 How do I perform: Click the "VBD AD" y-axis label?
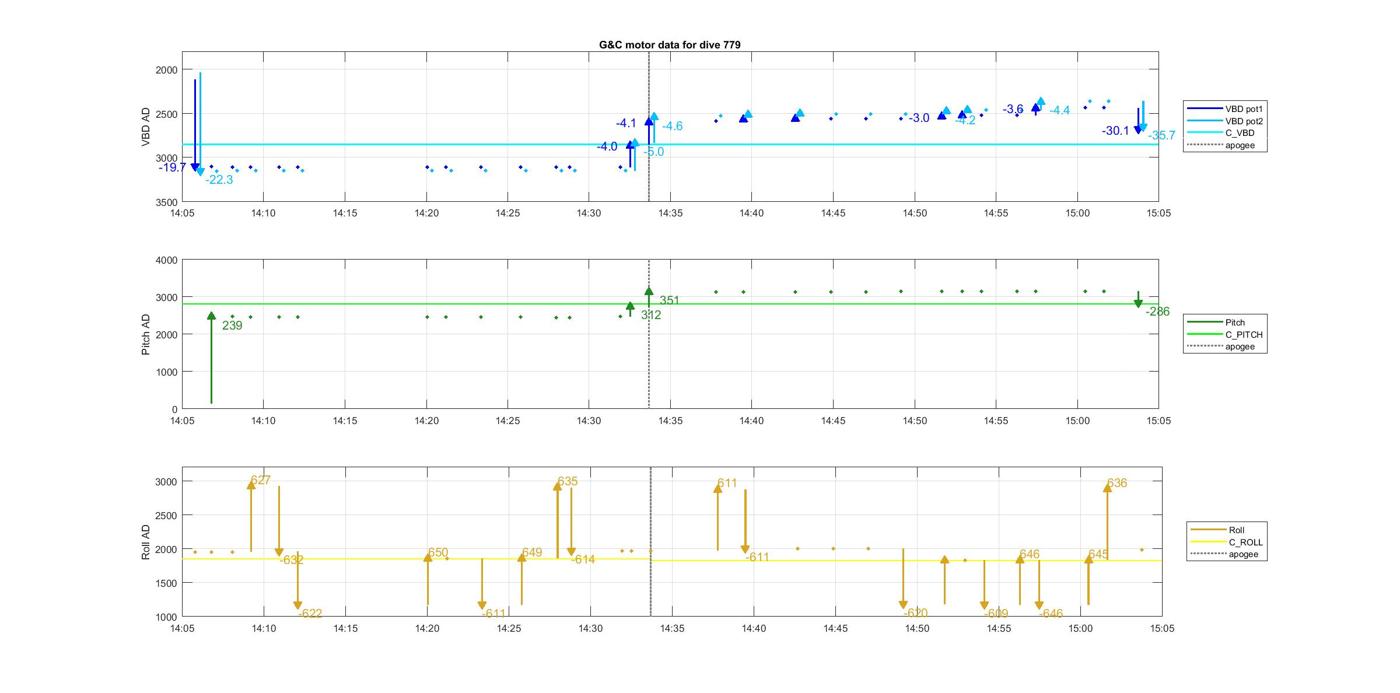pos(146,128)
